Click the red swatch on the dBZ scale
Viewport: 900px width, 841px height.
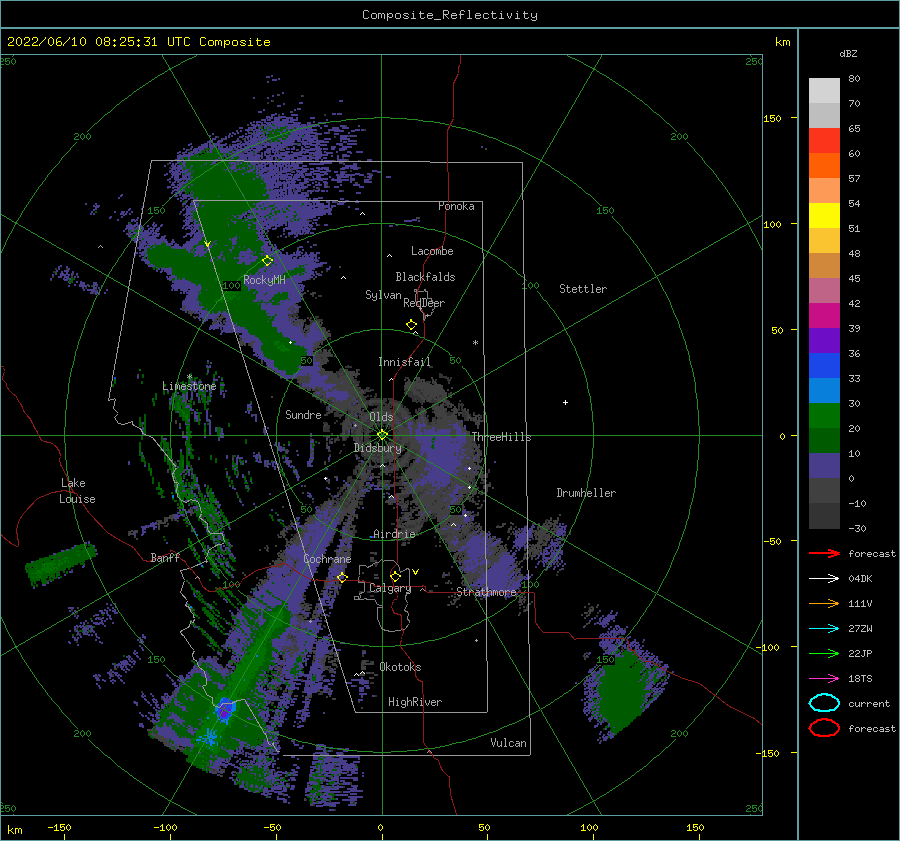(824, 141)
